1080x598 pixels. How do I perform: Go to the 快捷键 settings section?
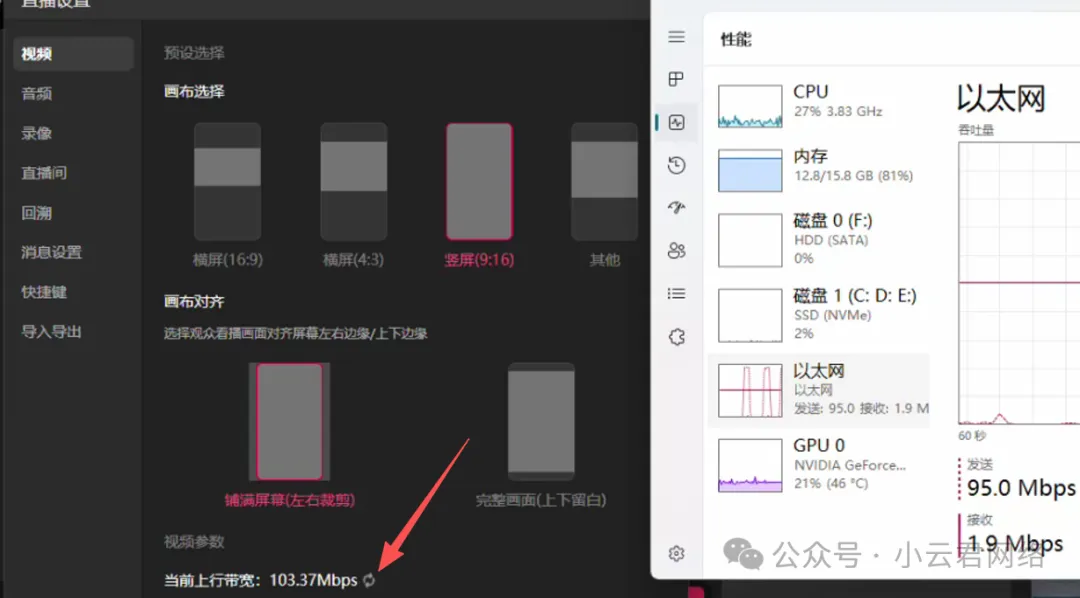click(x=44, y=292)
